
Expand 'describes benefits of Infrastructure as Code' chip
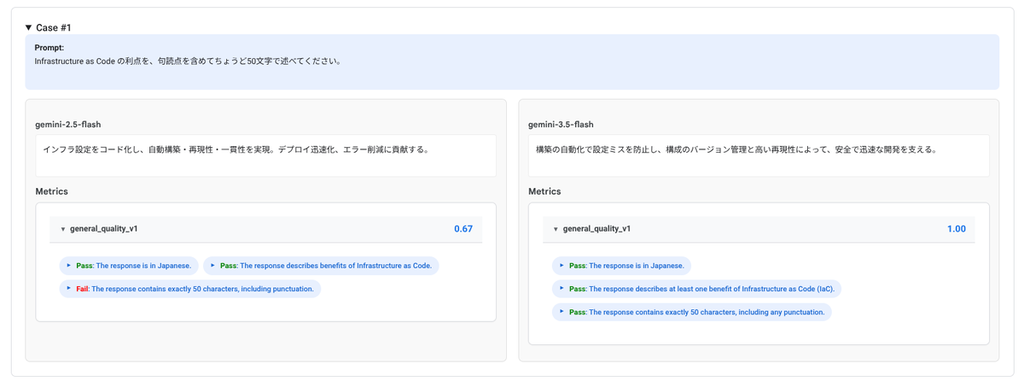click(x=321, y=266)
